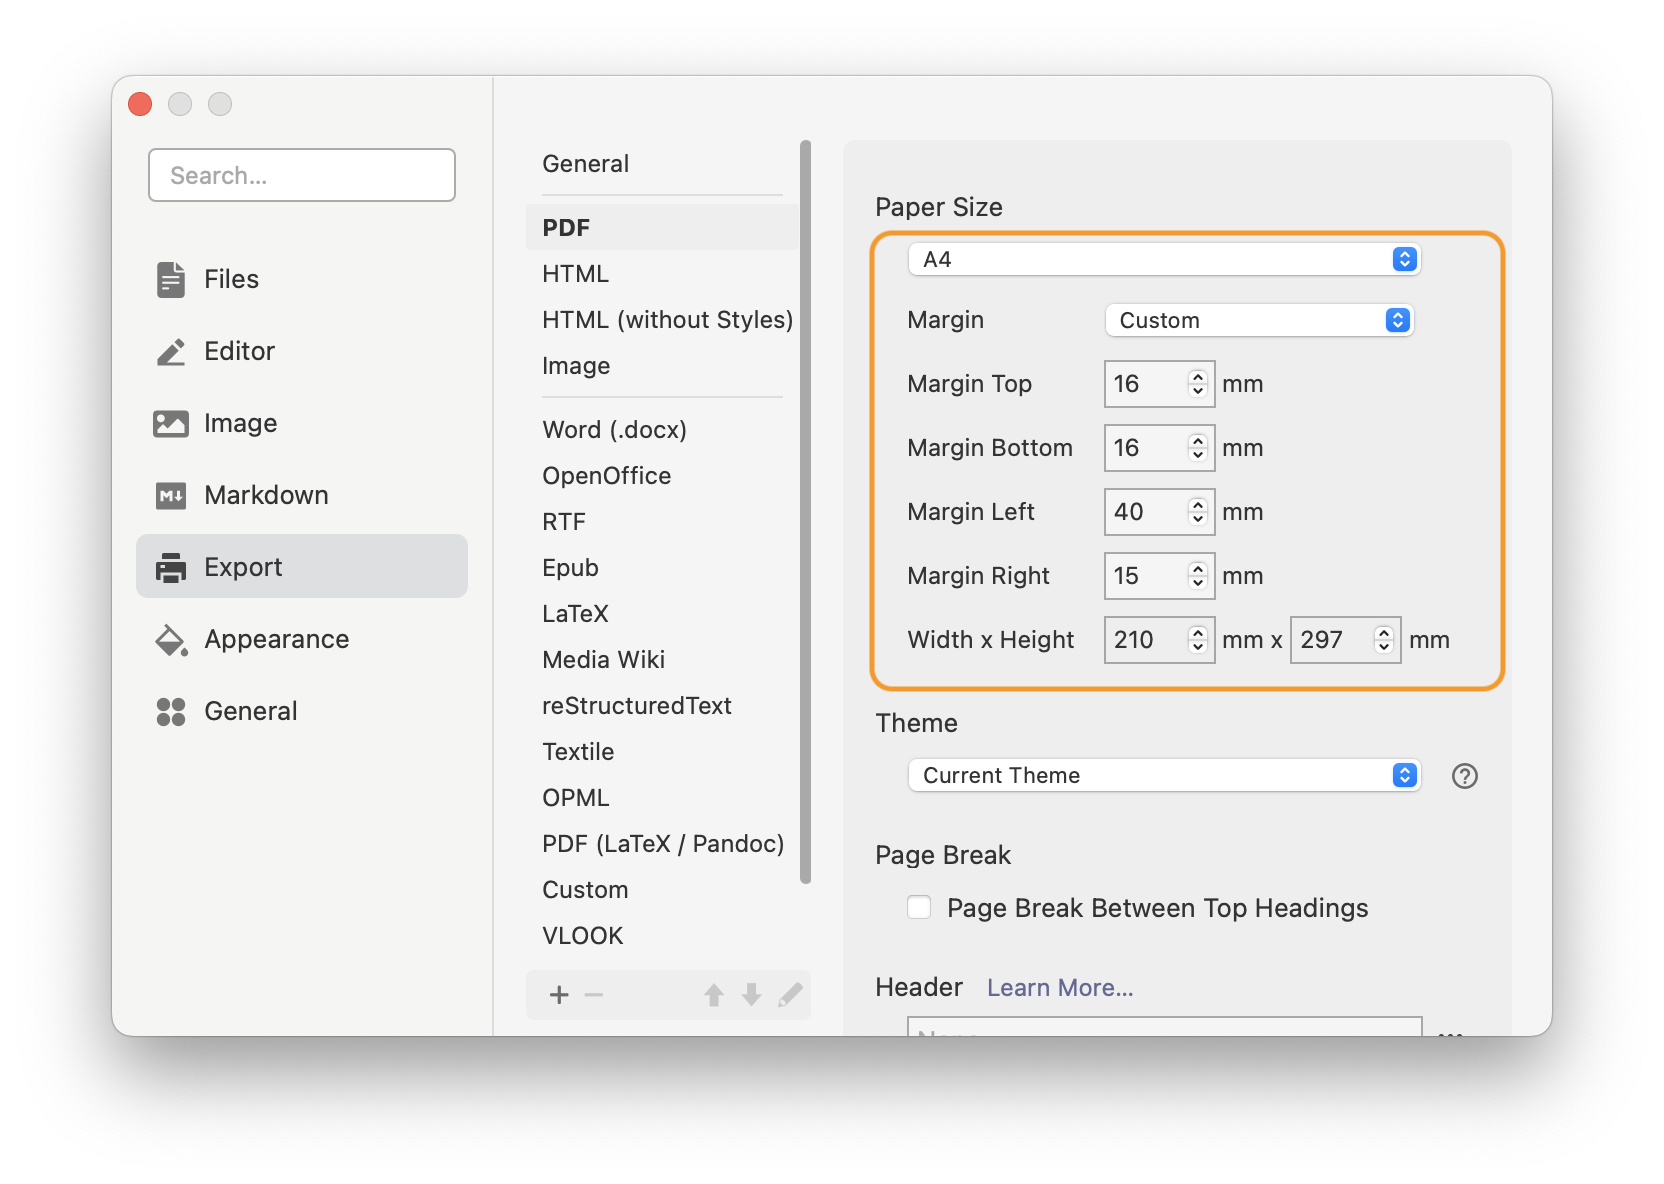Open the Current Theme dropdown
Screen dimensions: 1664x1184
pyautogui.click(x=1164, y=776)
